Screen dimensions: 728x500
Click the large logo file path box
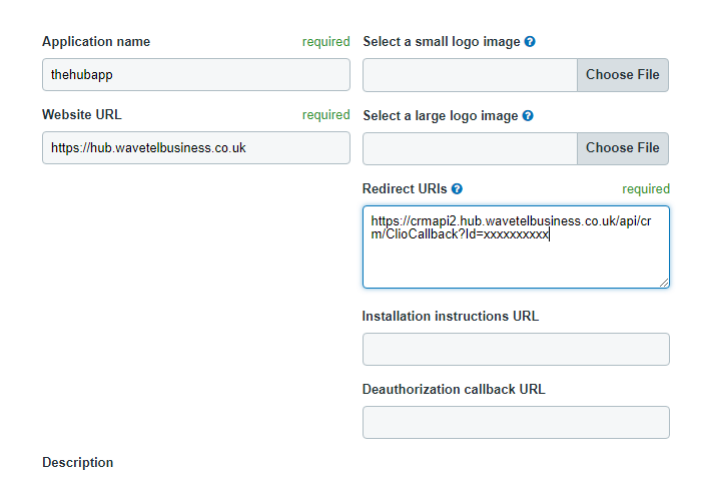coord(470,148)
